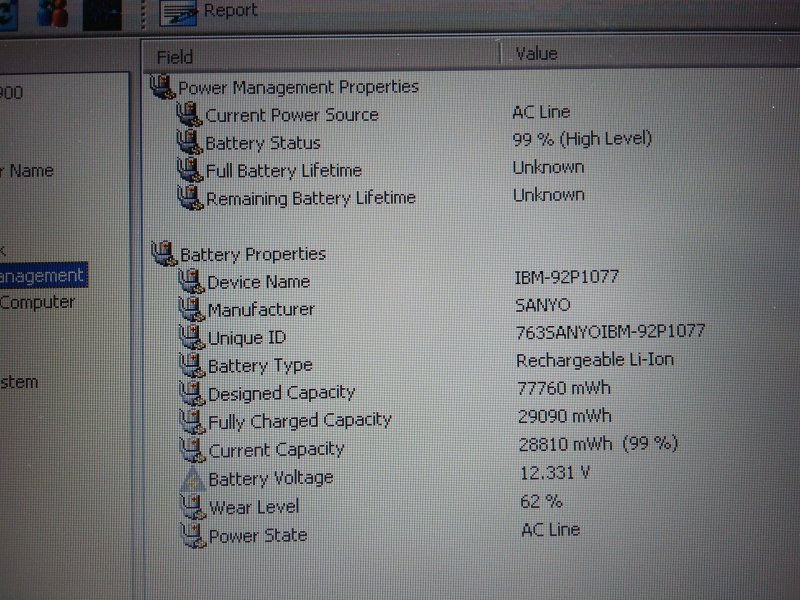
Task: Select the Computer Name item in the sidebar
Action: pyautogui.click(x=30, y=170)
